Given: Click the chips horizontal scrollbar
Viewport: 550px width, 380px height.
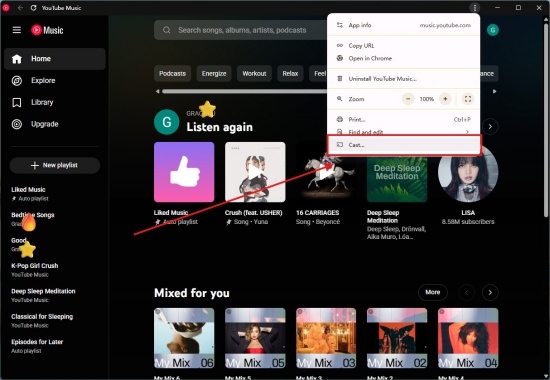Looking at the screenshot, I should (244, 91).
